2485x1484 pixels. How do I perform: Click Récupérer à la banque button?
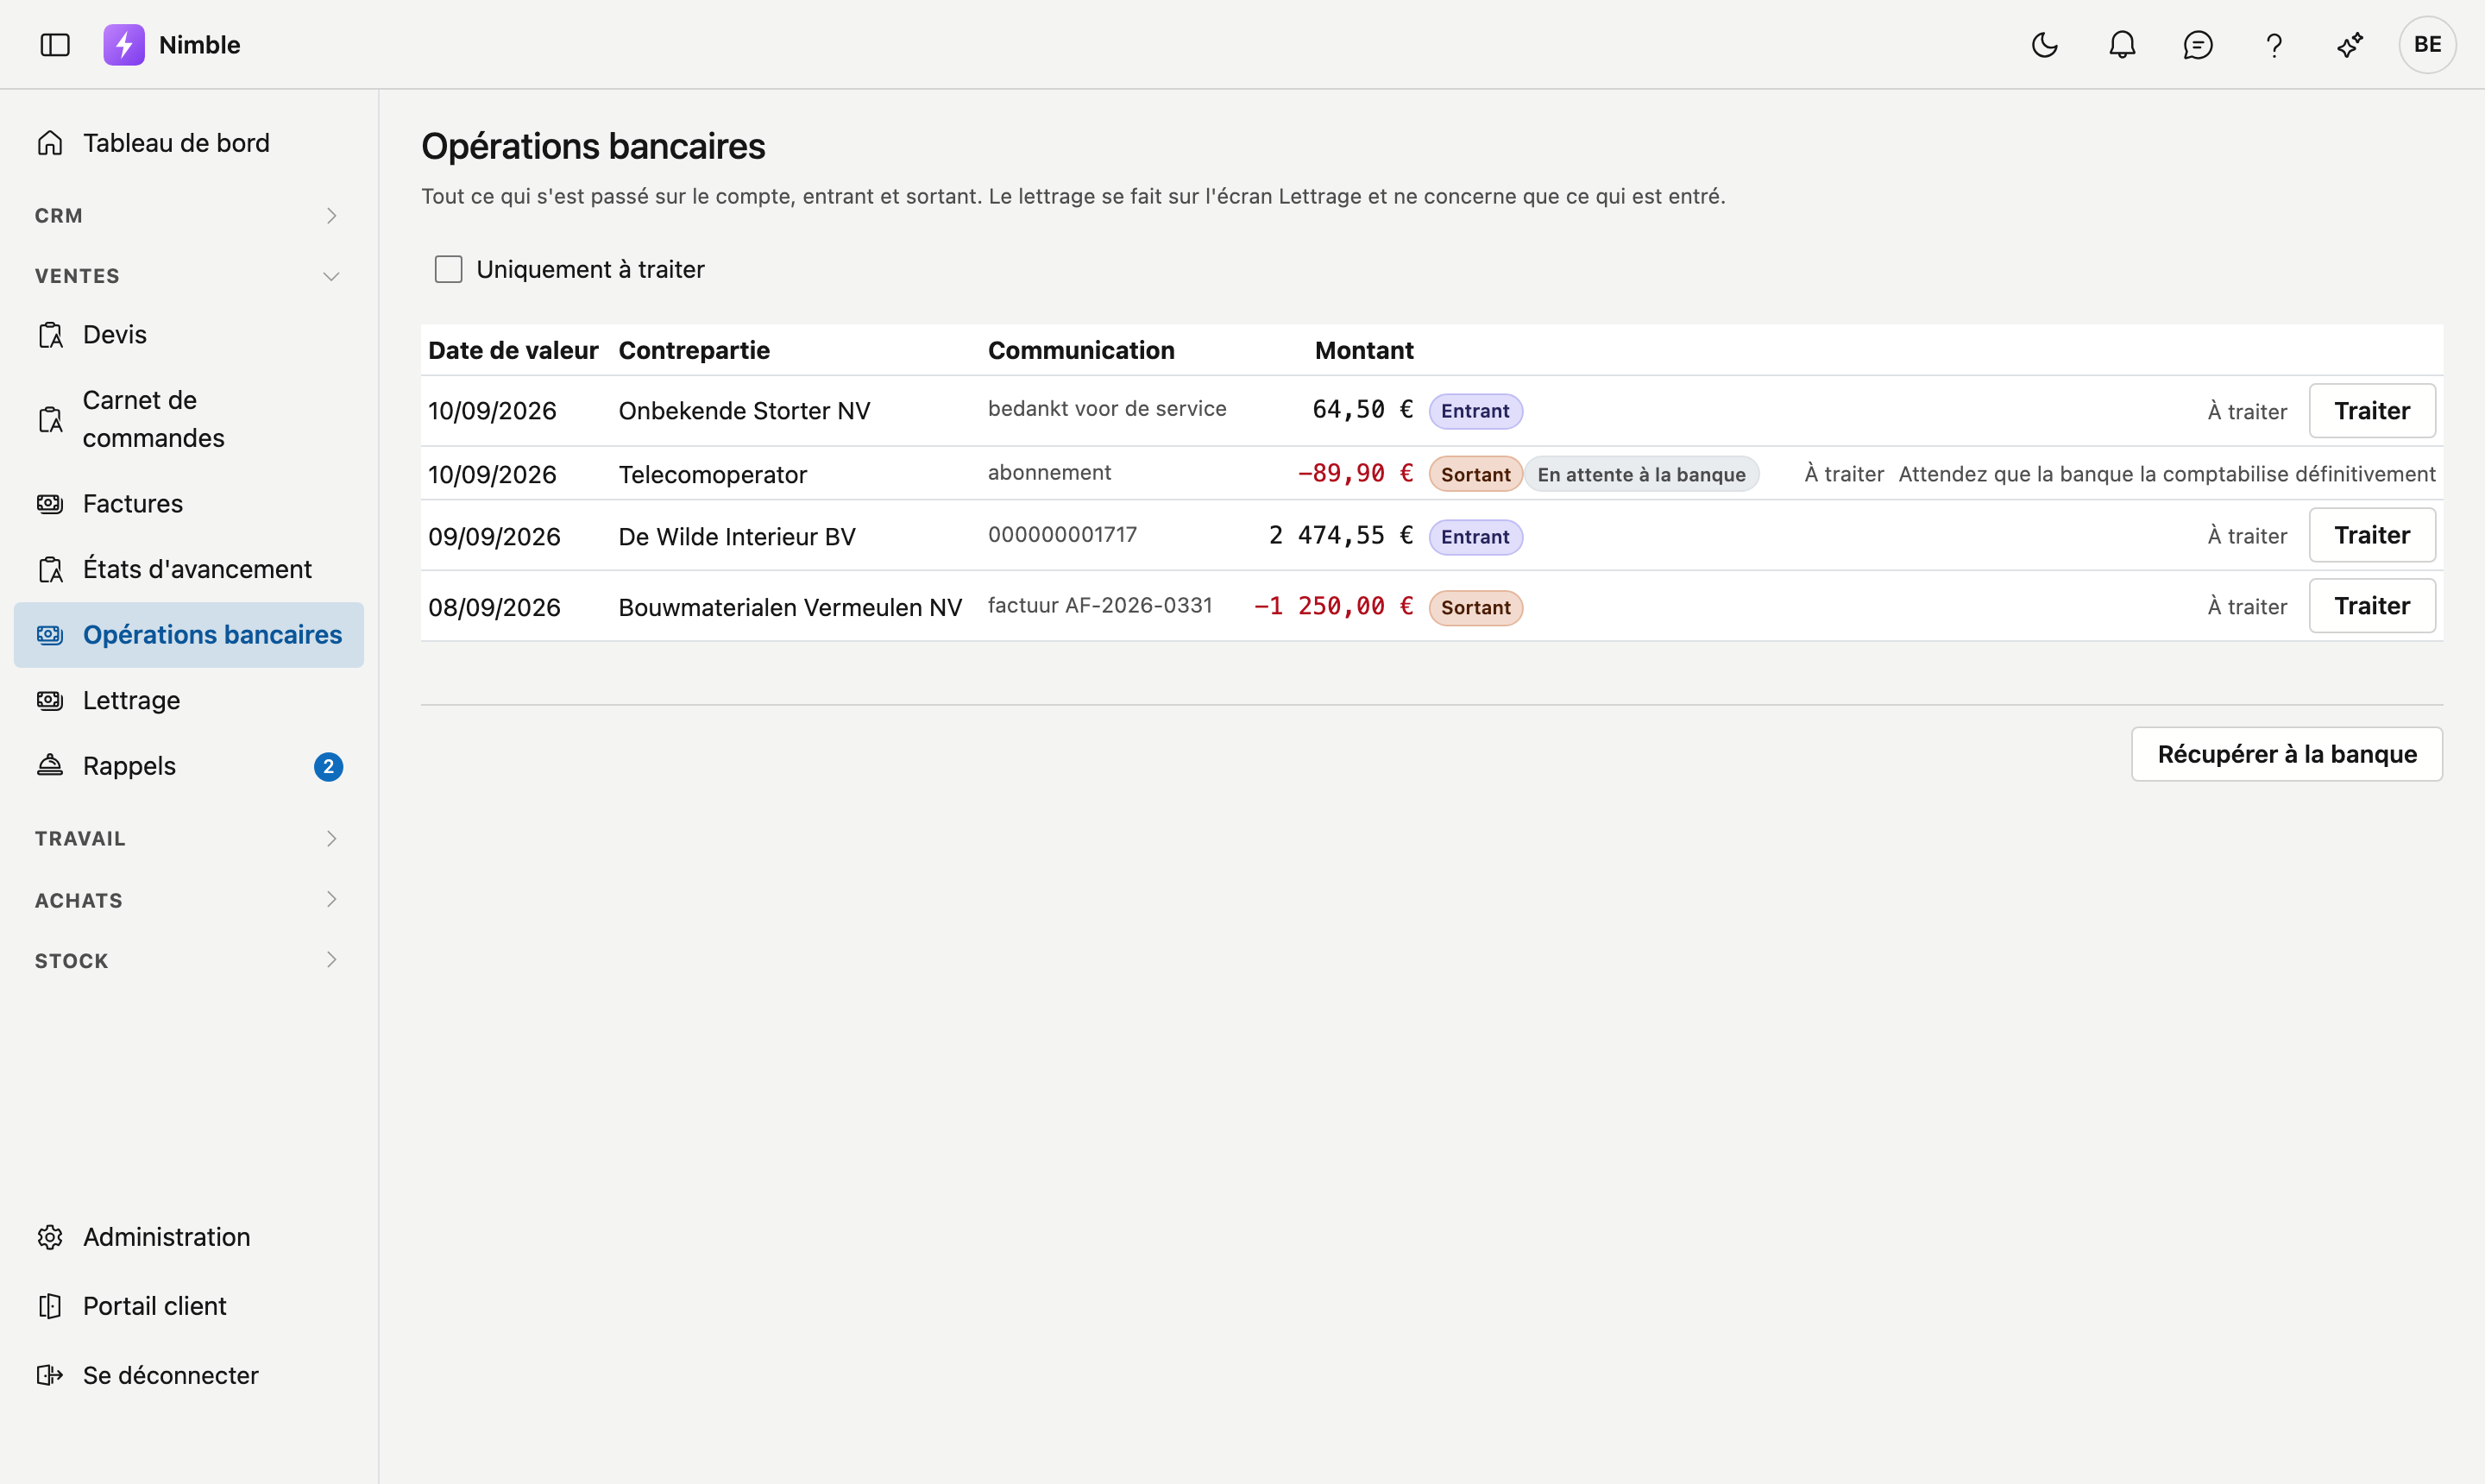click(2286, 754)
